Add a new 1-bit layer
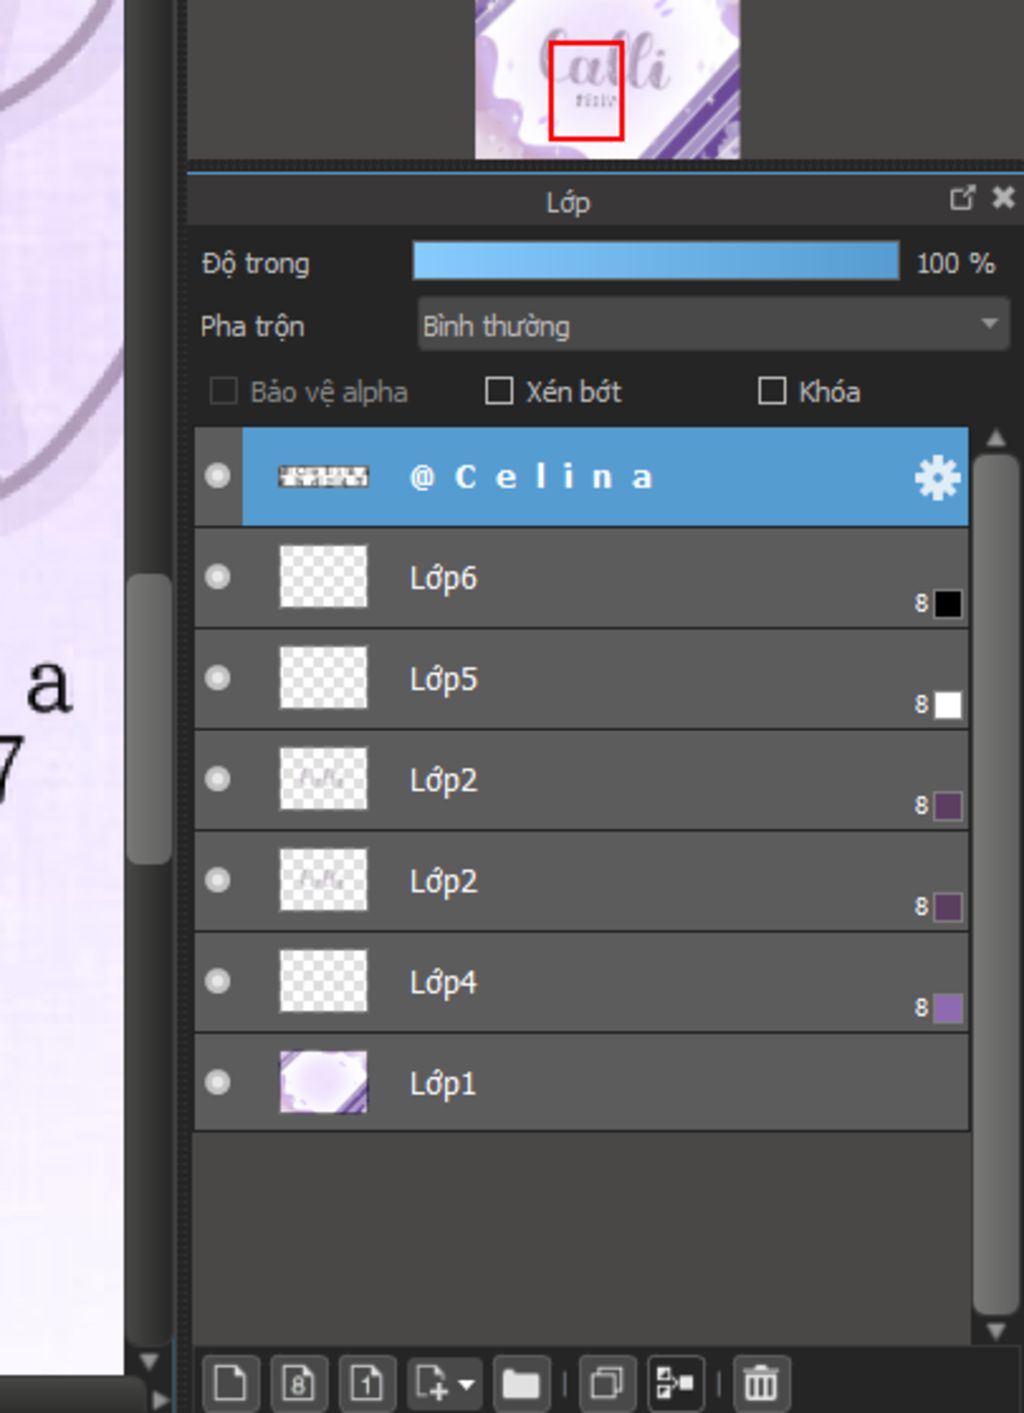The height and width of the screenshot is (1413, 1024). 367,1384
